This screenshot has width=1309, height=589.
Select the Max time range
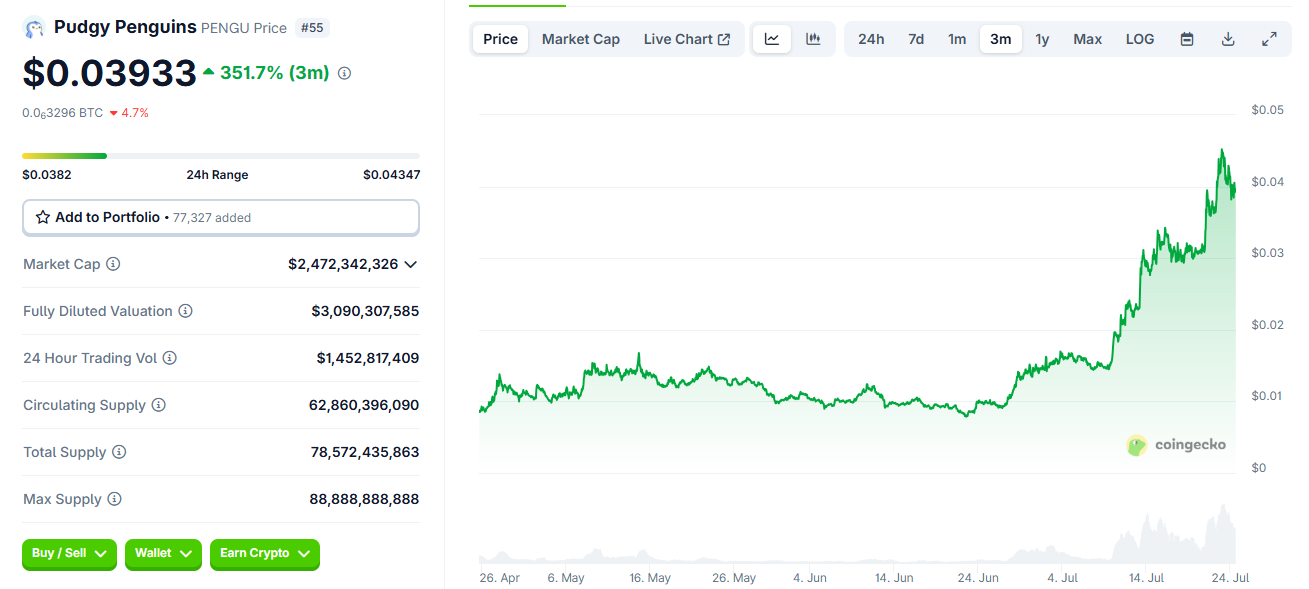[1087, 39]
